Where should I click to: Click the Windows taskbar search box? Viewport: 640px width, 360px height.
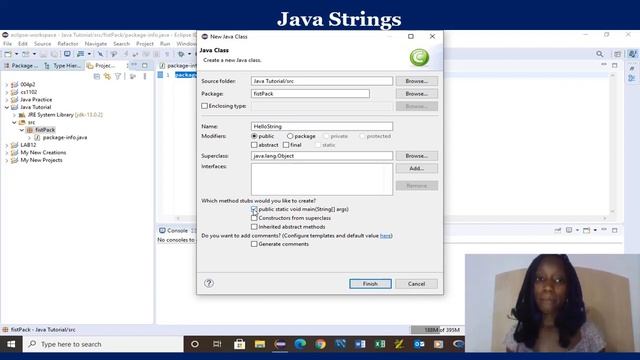tap(103, 344)
